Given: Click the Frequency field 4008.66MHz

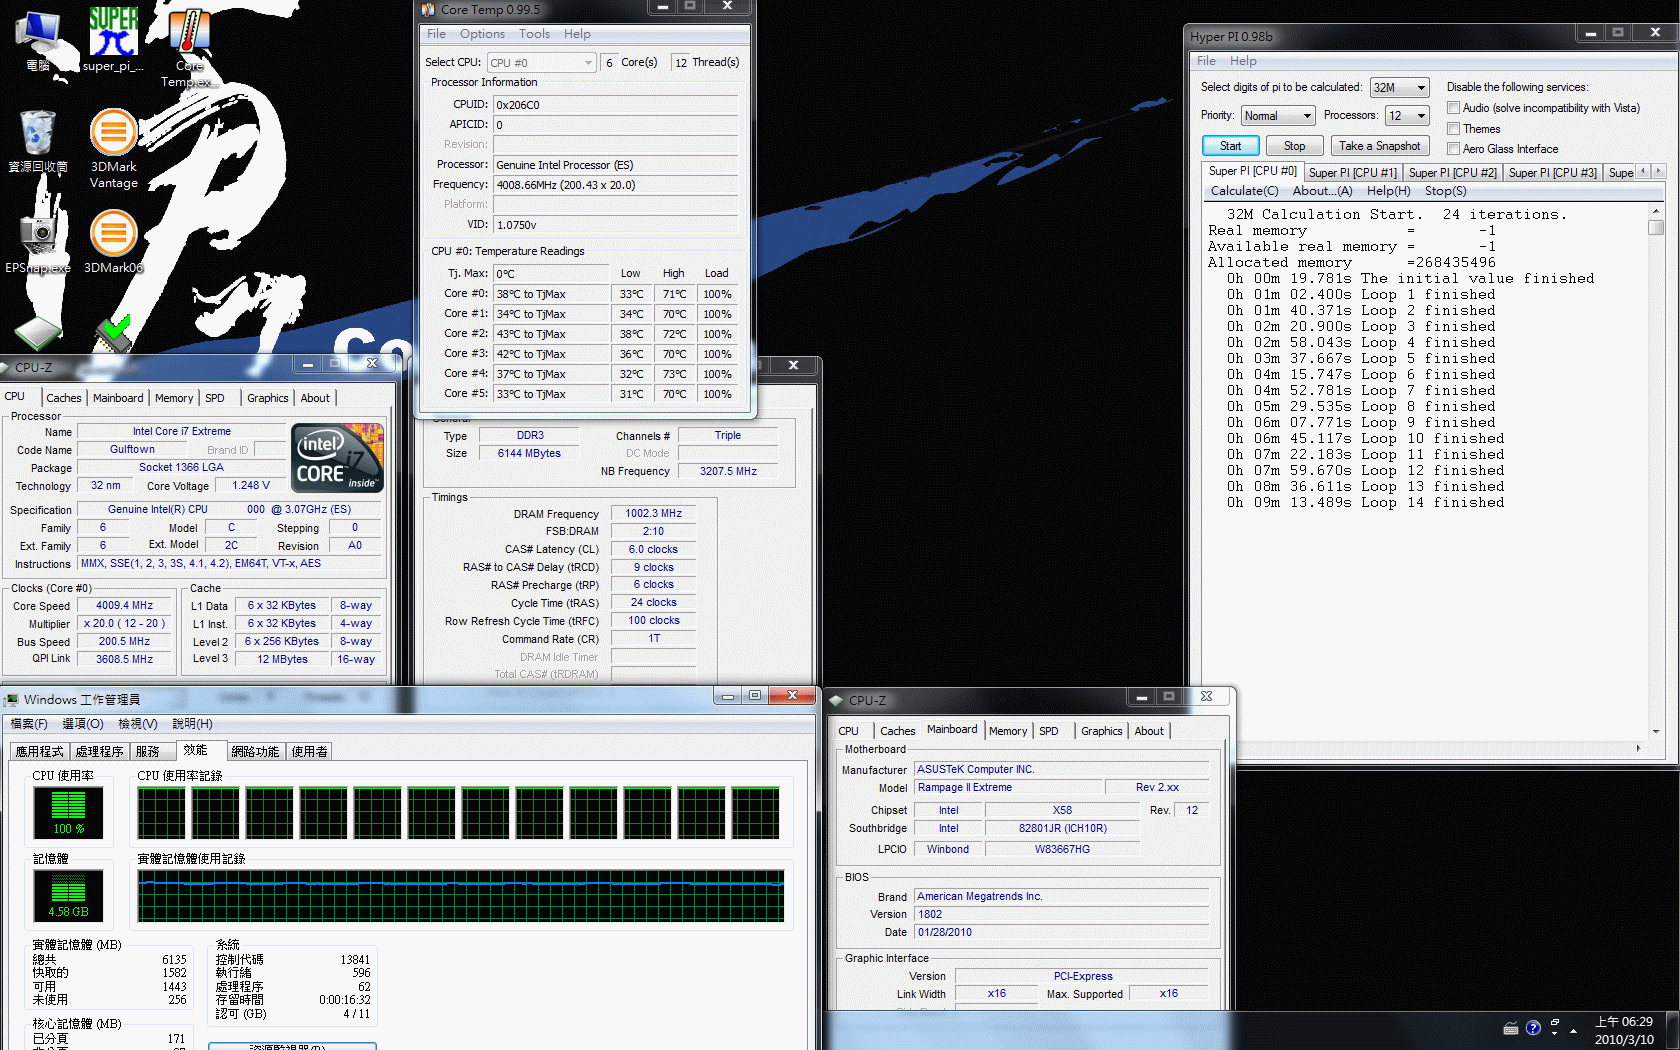Looking at the screenshot, I should [615, 185].
